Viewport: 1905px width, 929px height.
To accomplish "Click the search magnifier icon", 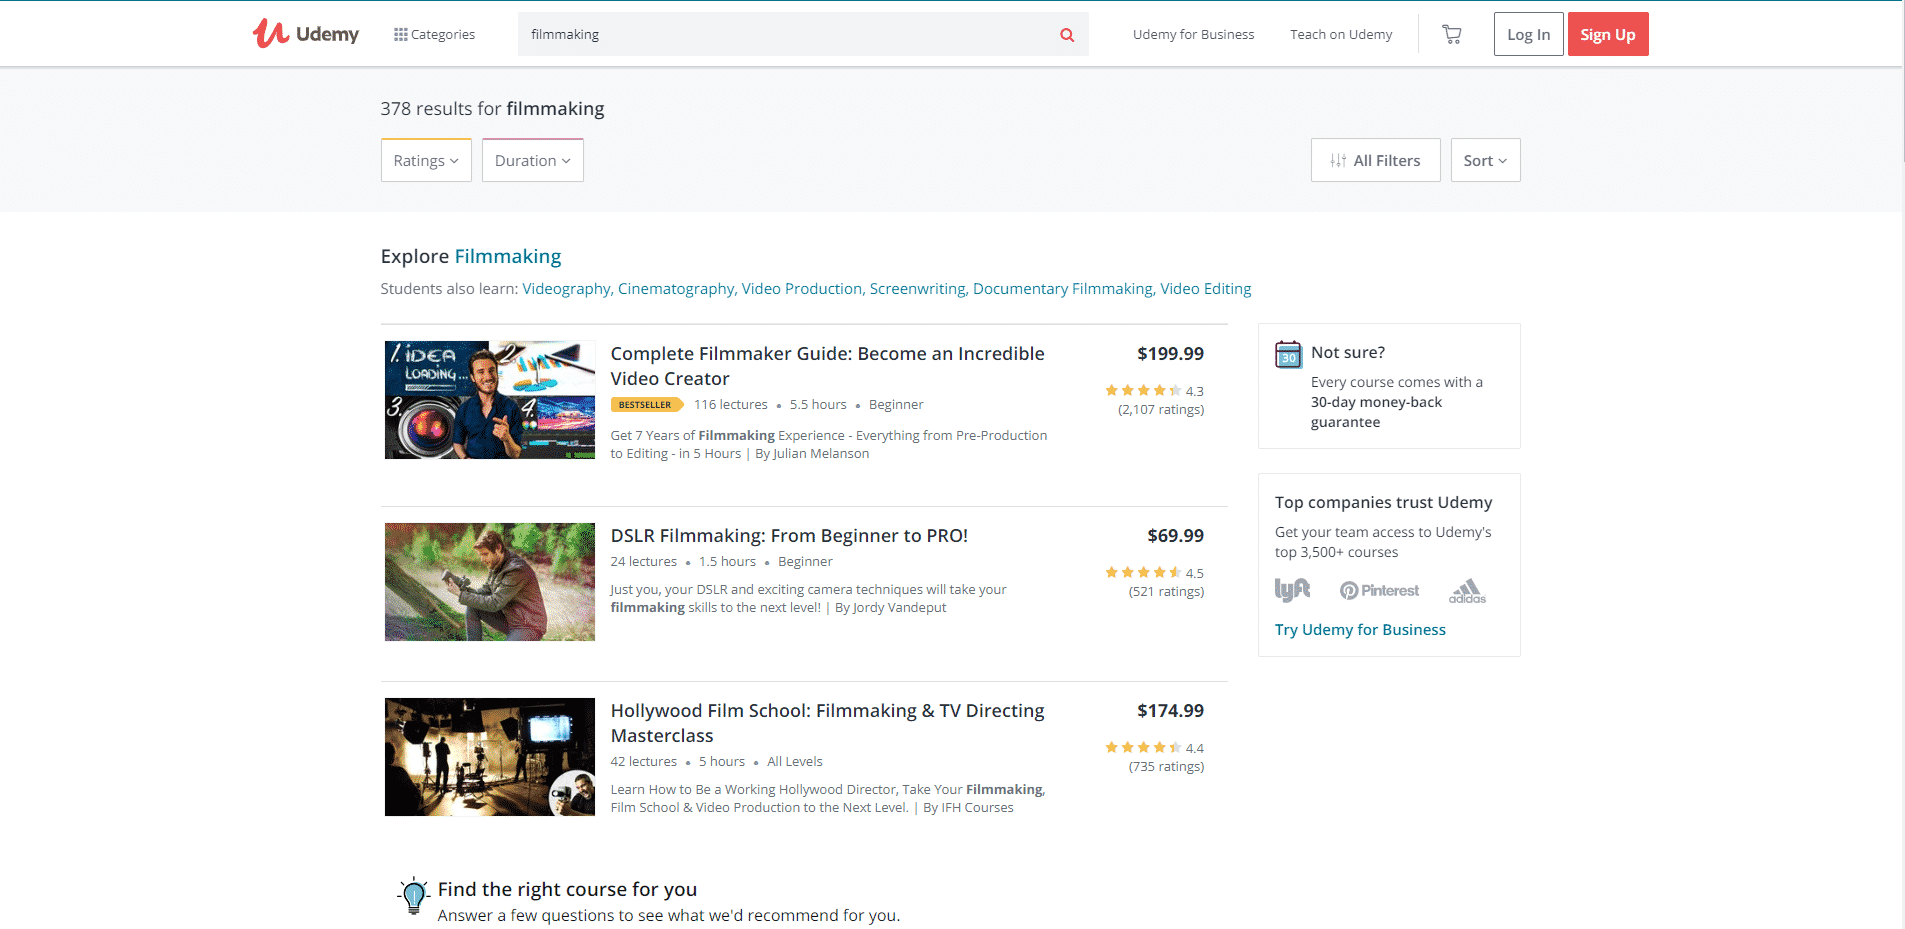I will click(1067, 35).
